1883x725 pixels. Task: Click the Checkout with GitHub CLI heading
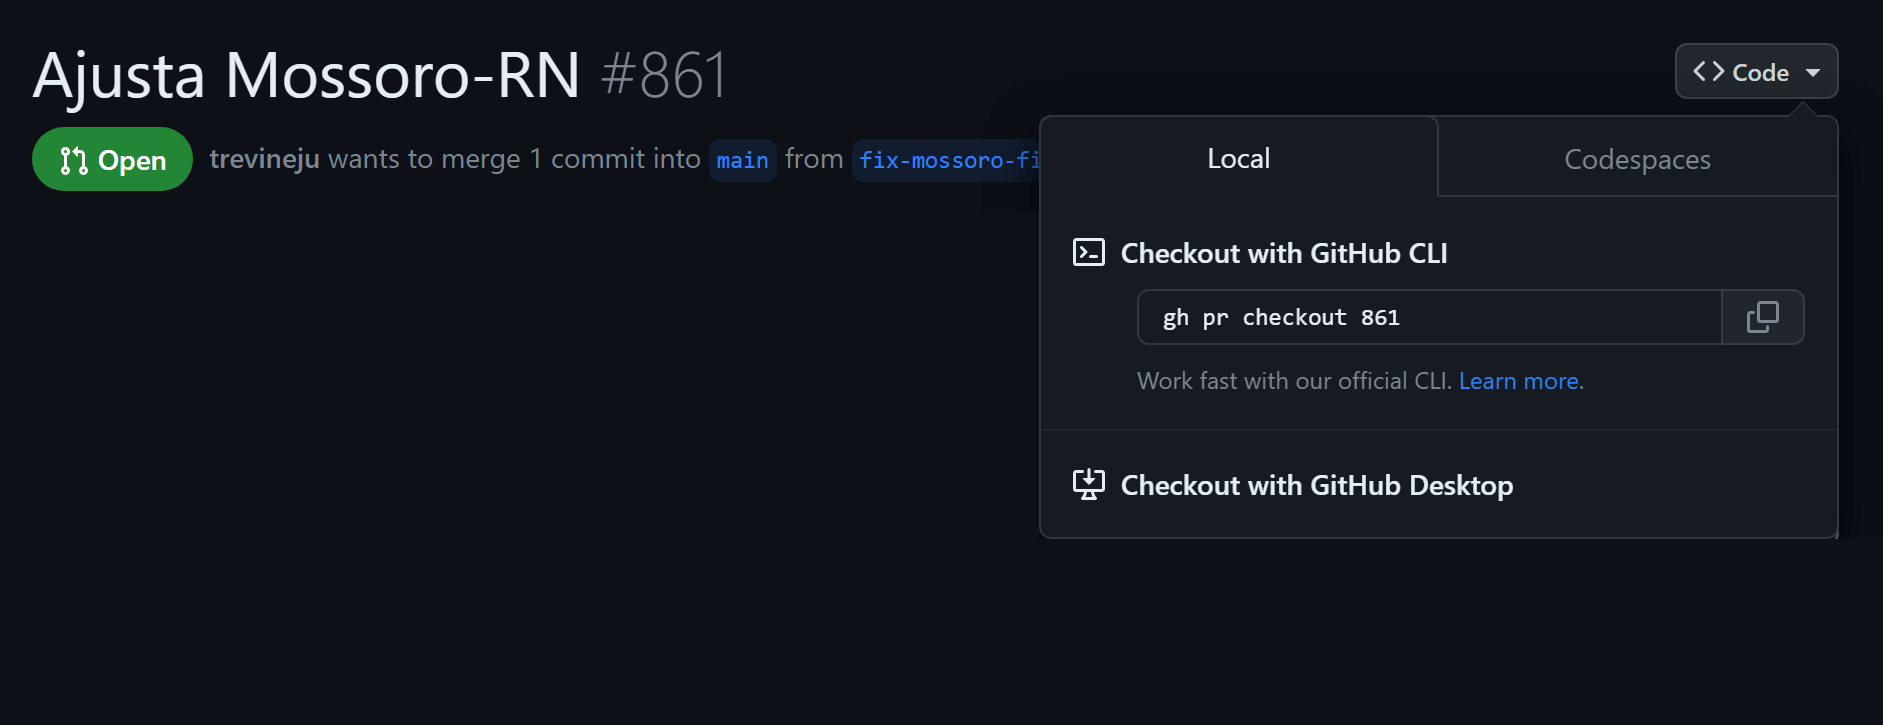click(1284, 253)
